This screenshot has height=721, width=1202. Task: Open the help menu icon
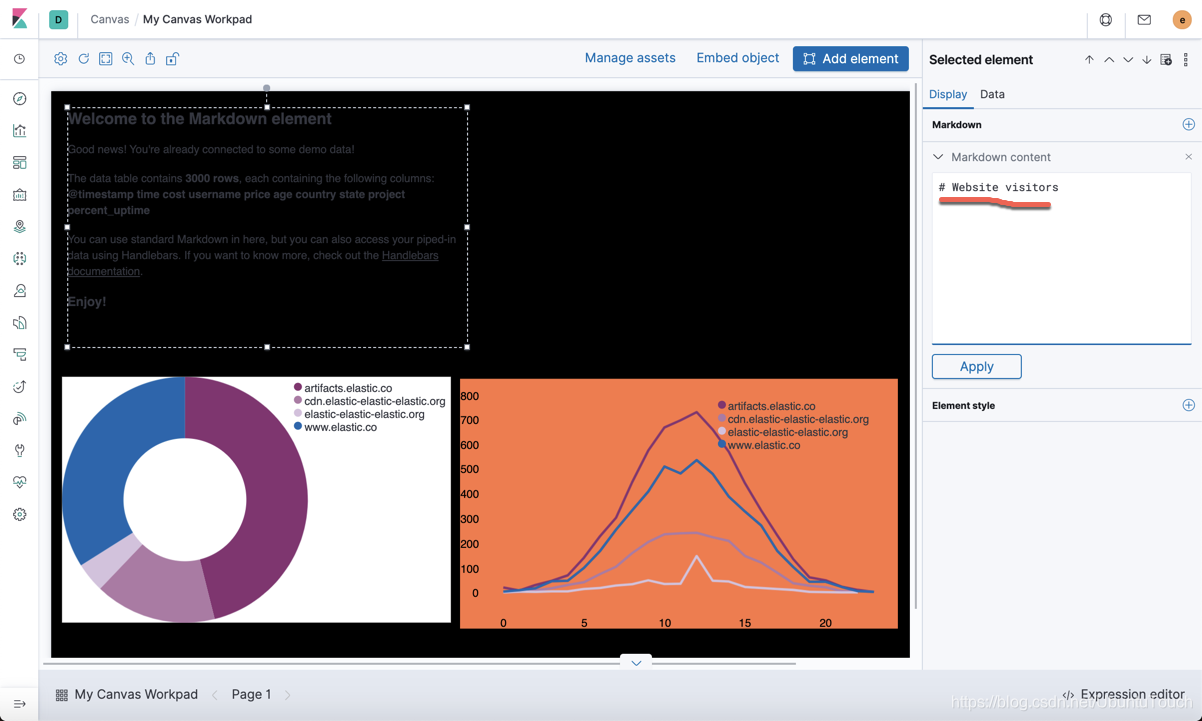[1106, 20]
